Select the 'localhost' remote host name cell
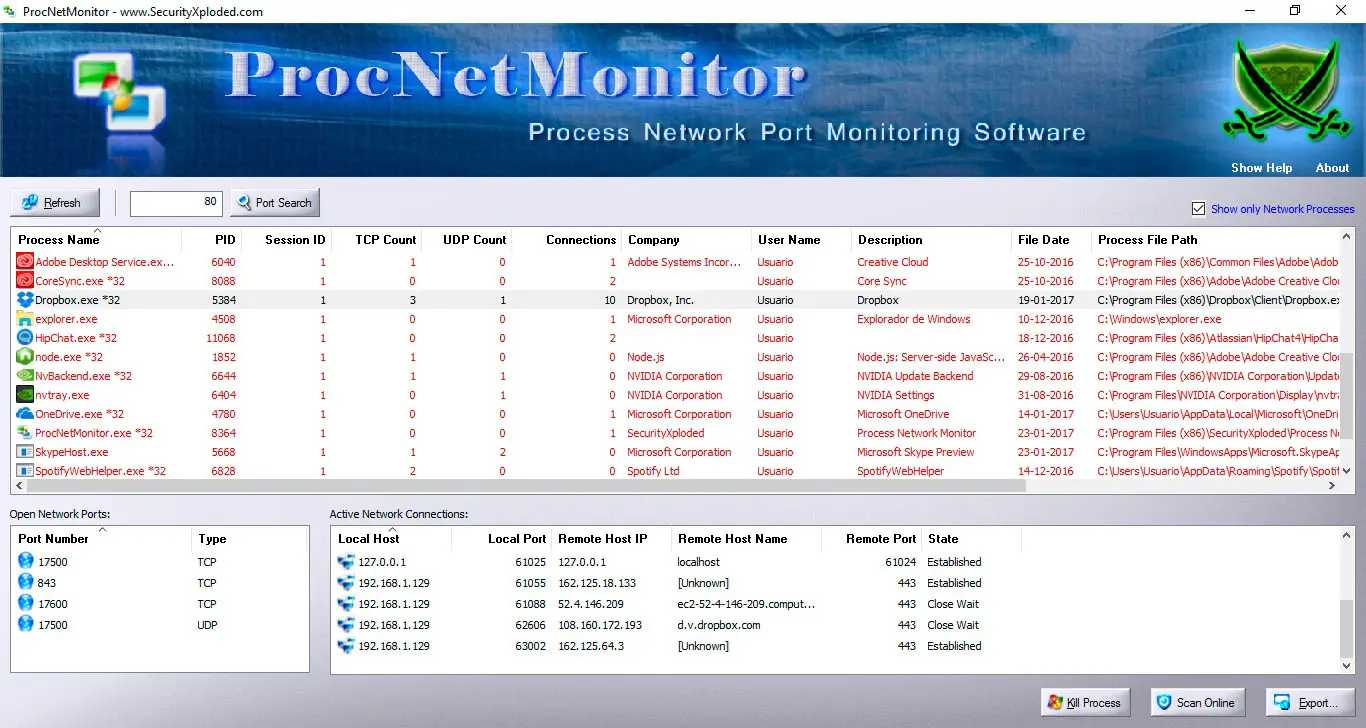This screenshot has height=728, width=1366. 699,562
